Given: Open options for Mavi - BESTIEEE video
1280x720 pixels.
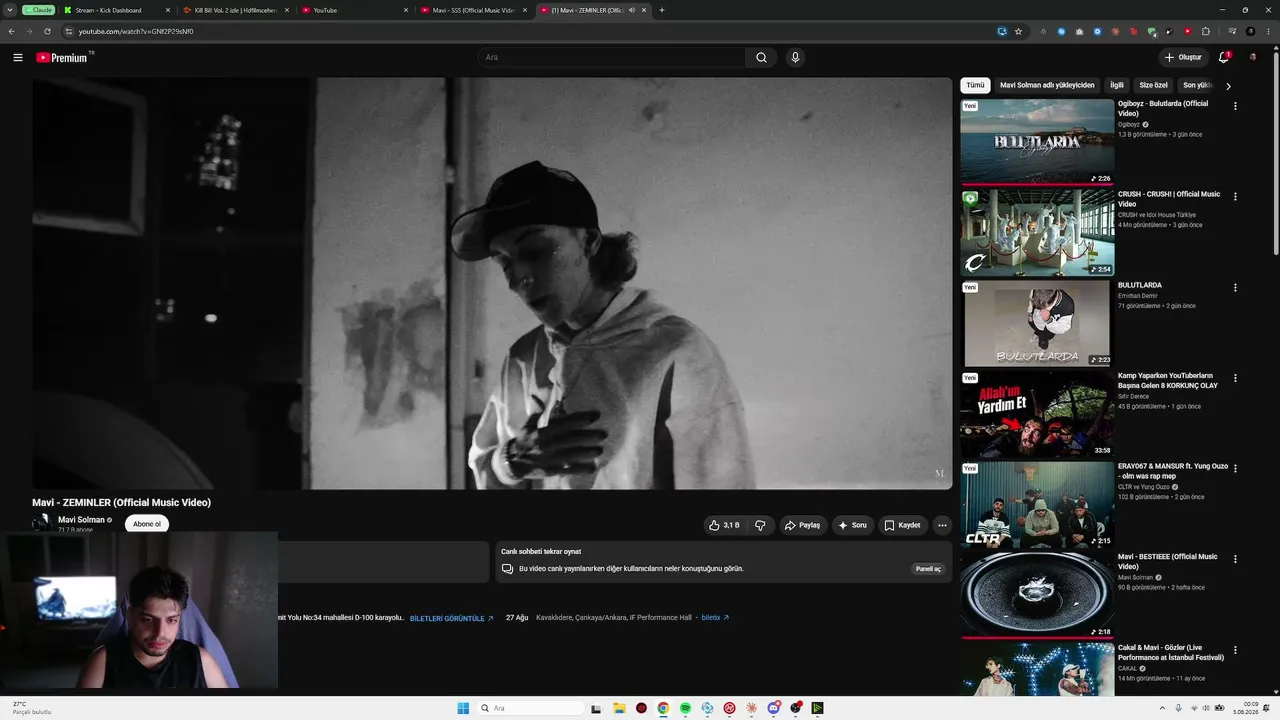Looking at the screenshot, I should click(x=1235, y=559).
